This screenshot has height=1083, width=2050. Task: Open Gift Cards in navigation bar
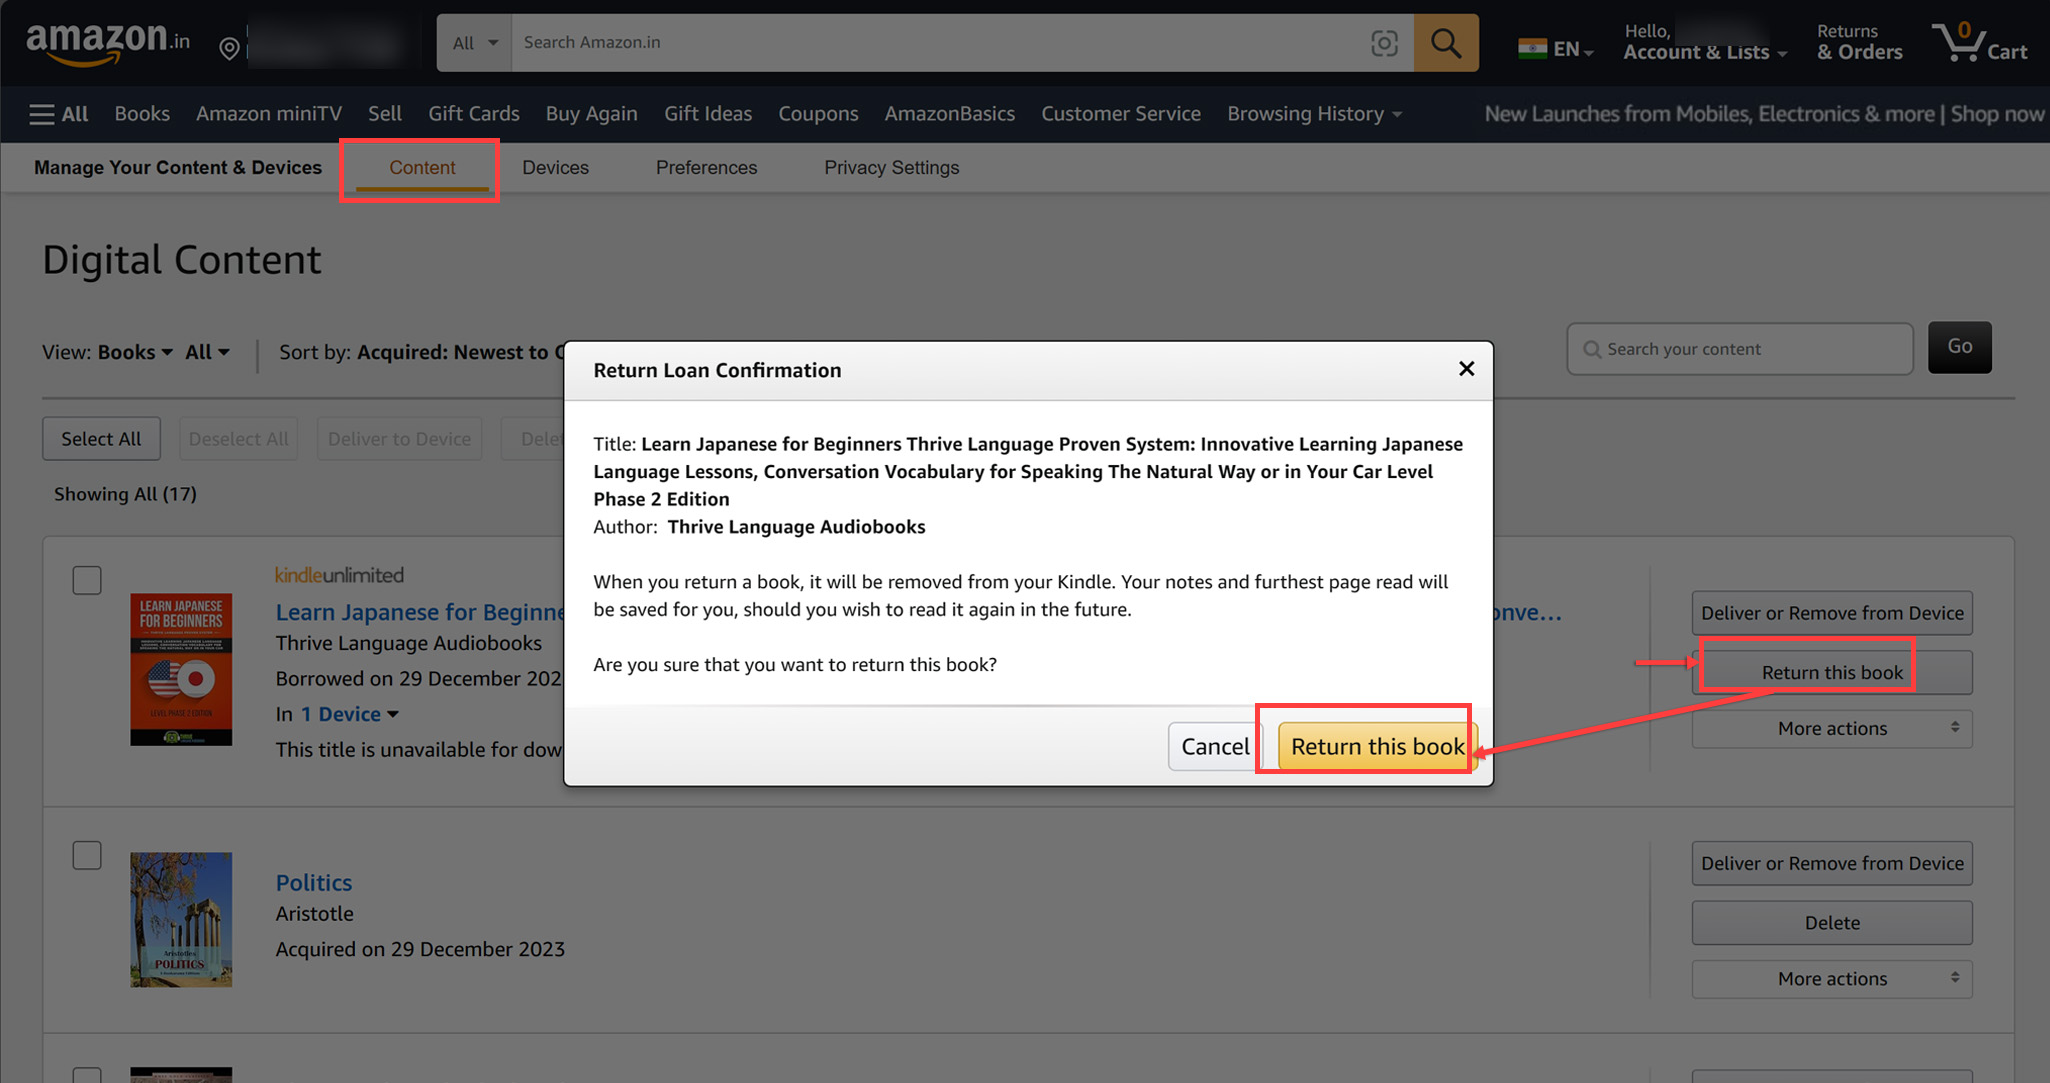(474, 114)
